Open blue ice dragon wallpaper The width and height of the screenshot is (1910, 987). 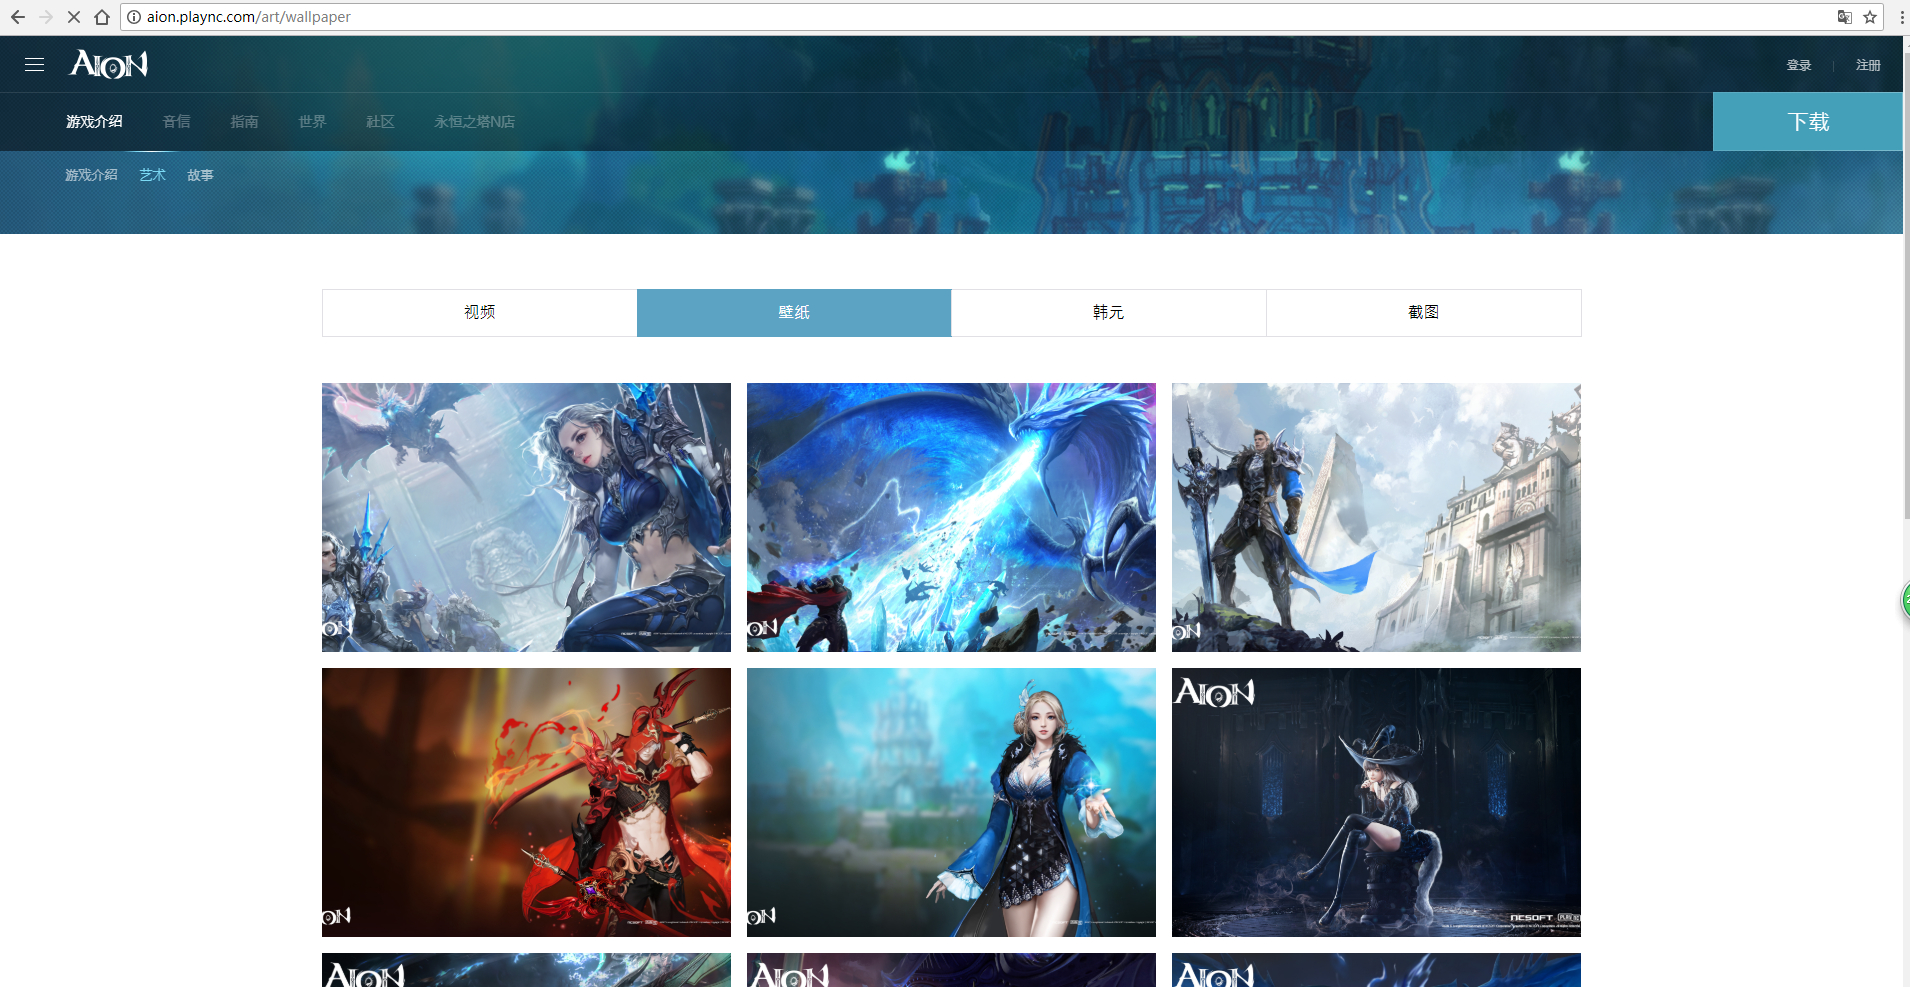click(951, 517)
